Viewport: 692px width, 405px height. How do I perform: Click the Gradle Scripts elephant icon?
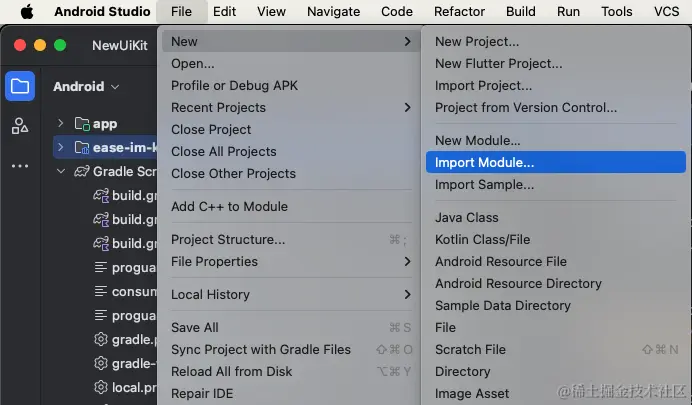point(81,172)
